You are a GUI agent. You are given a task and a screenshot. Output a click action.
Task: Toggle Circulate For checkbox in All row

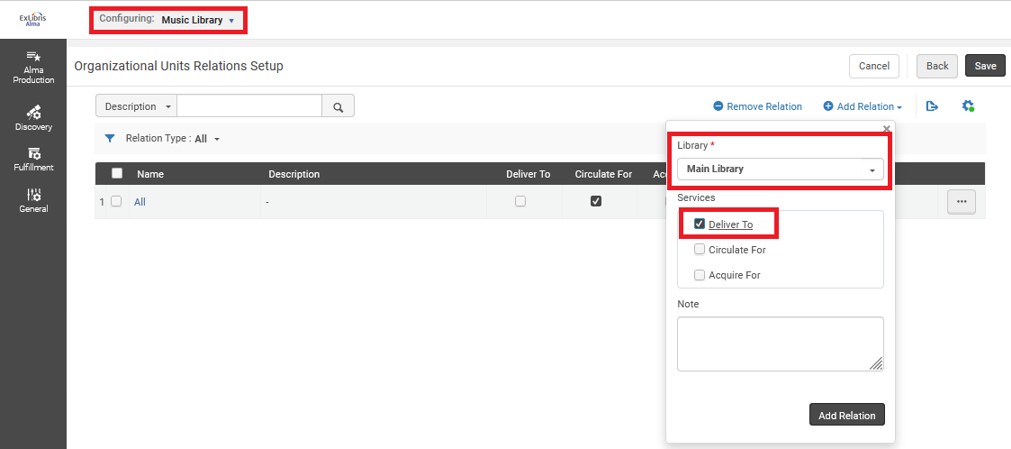[x=596, y=201]
